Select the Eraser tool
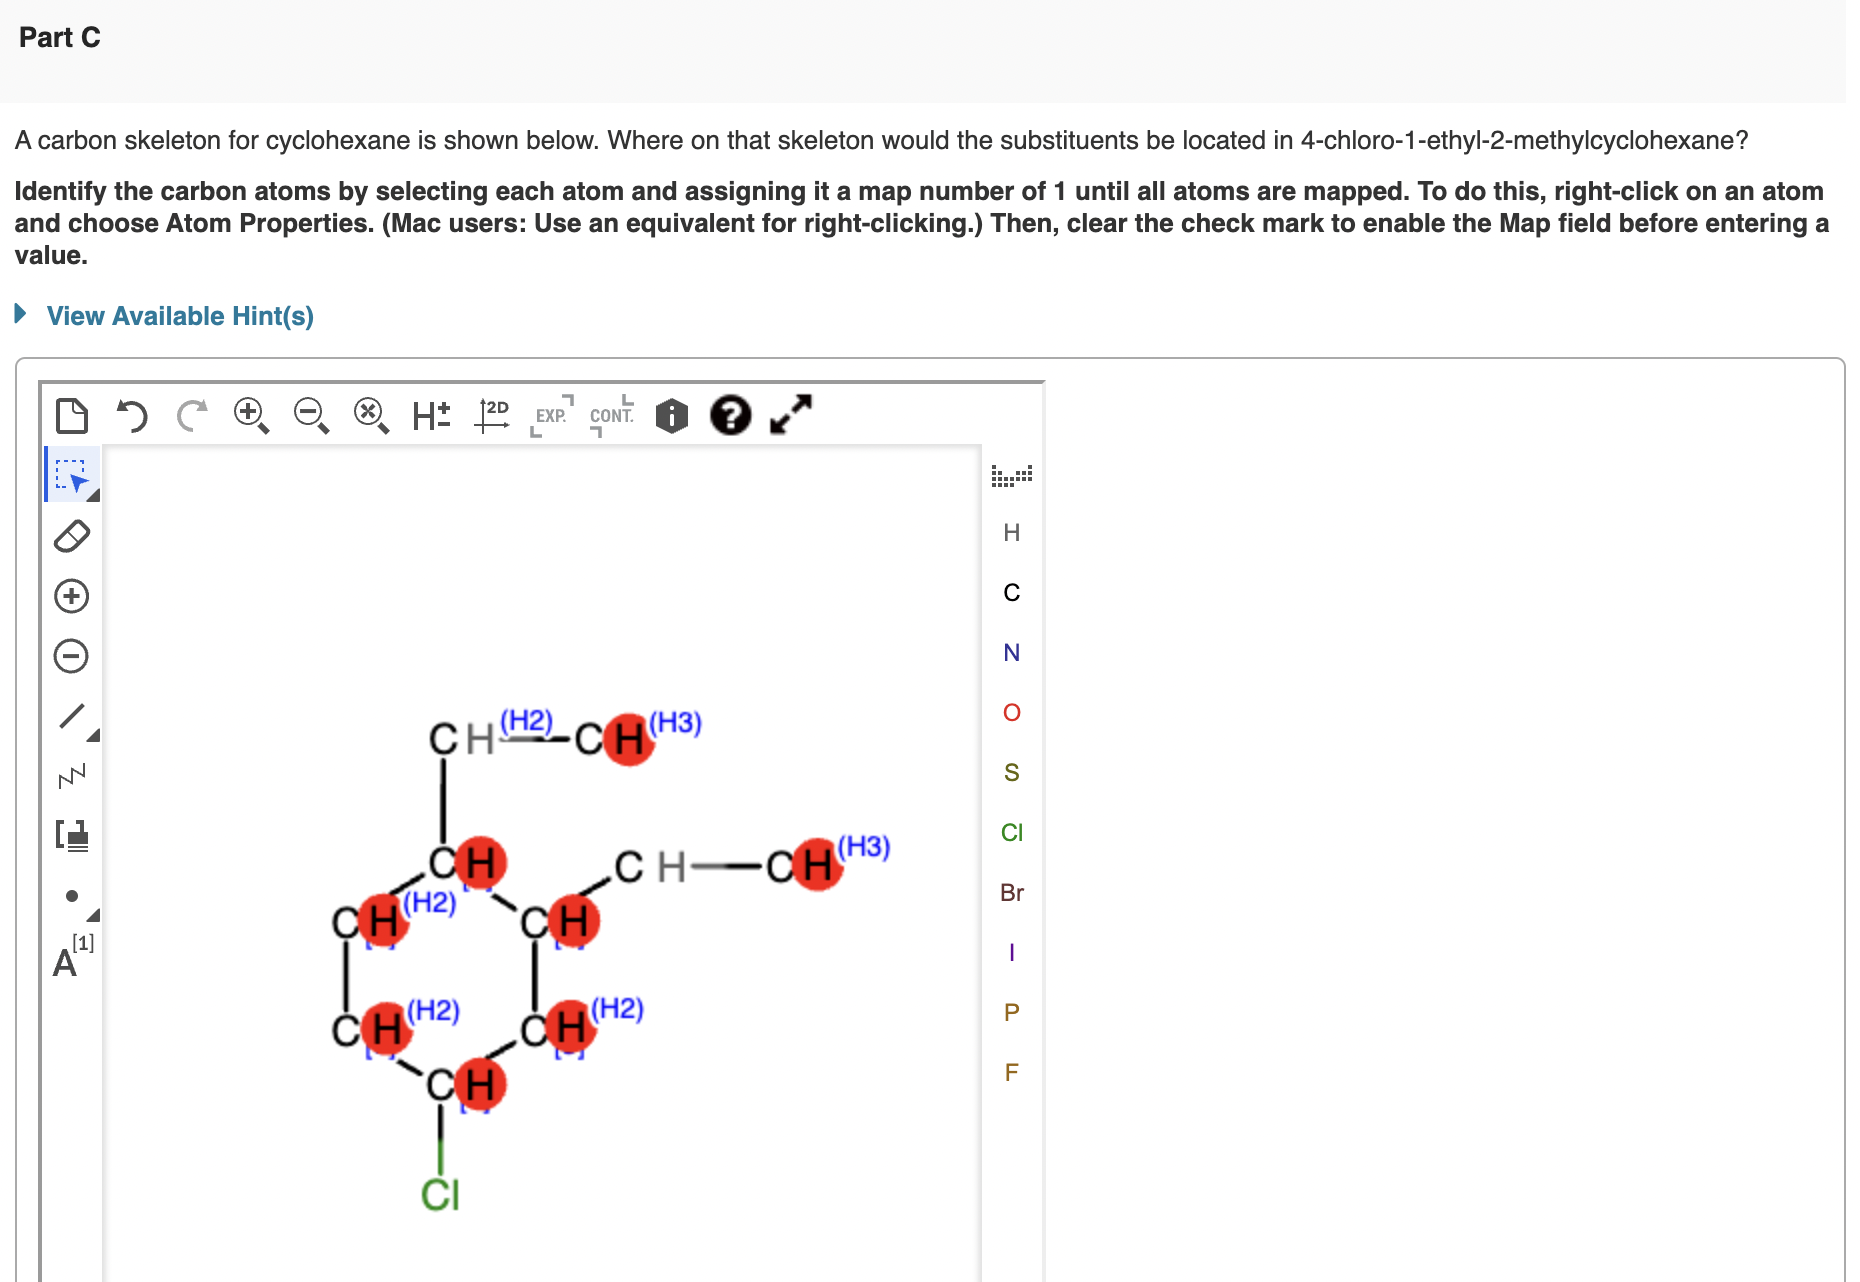Image resolution: width=1860 pixels, height=1282 pixels. pos(71,536)
